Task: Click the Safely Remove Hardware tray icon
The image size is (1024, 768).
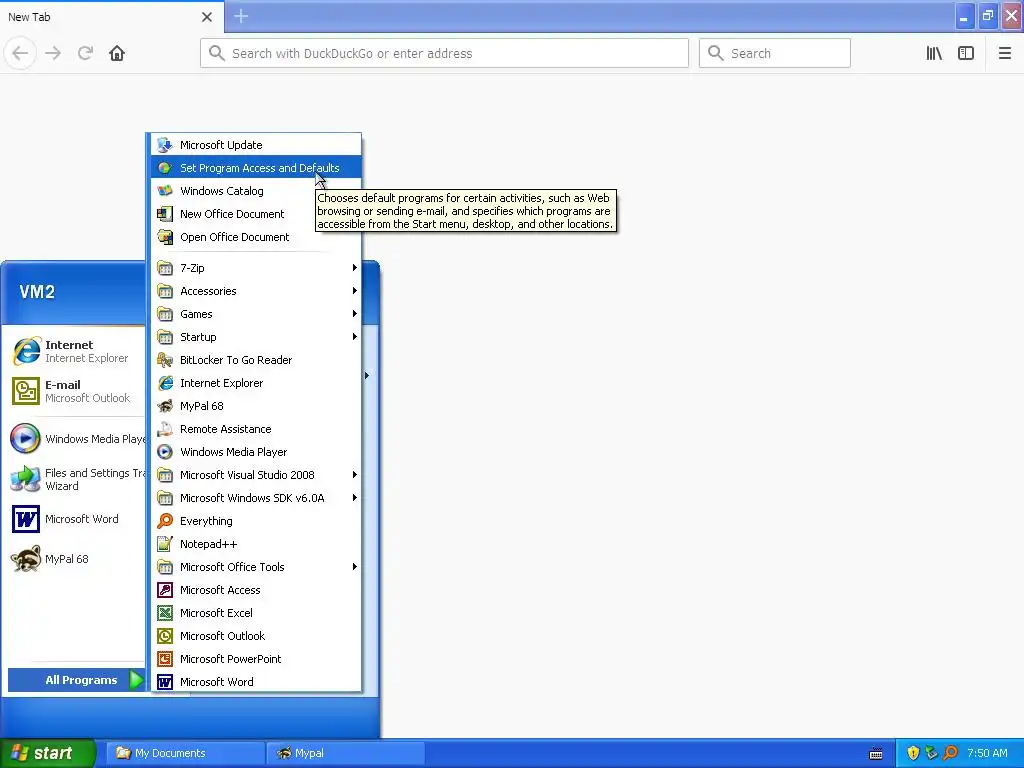Action: (x=932, y=753)
